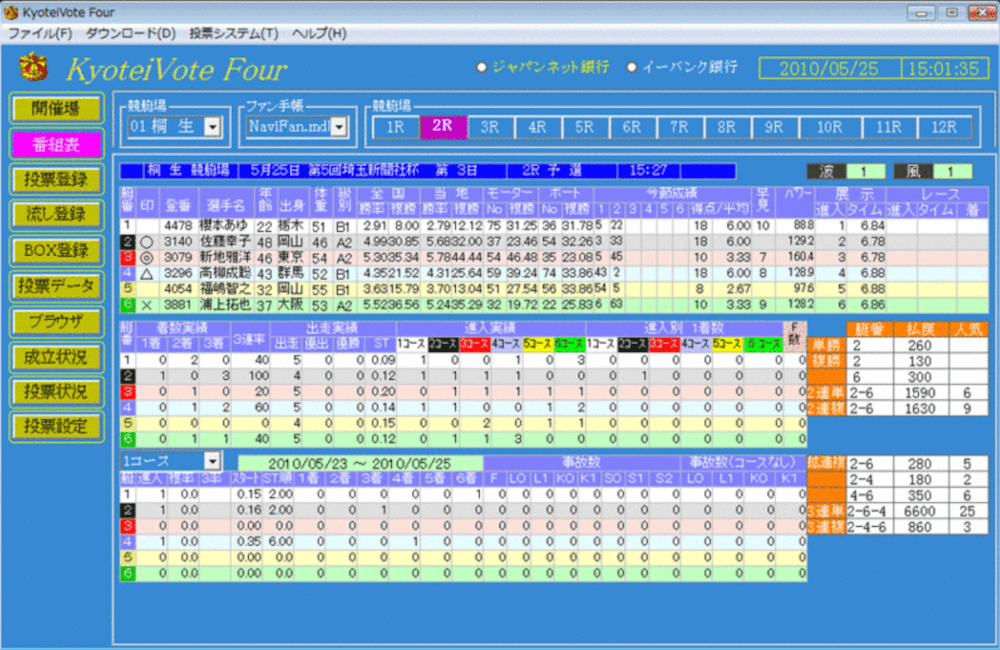Select racer row 福嶋智之
This screenshot has height=650, width=1000.
point(554,289)
